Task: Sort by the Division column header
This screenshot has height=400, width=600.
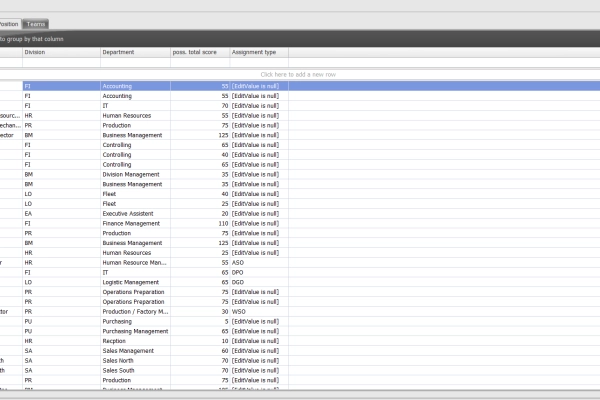Action: point(61,52)
